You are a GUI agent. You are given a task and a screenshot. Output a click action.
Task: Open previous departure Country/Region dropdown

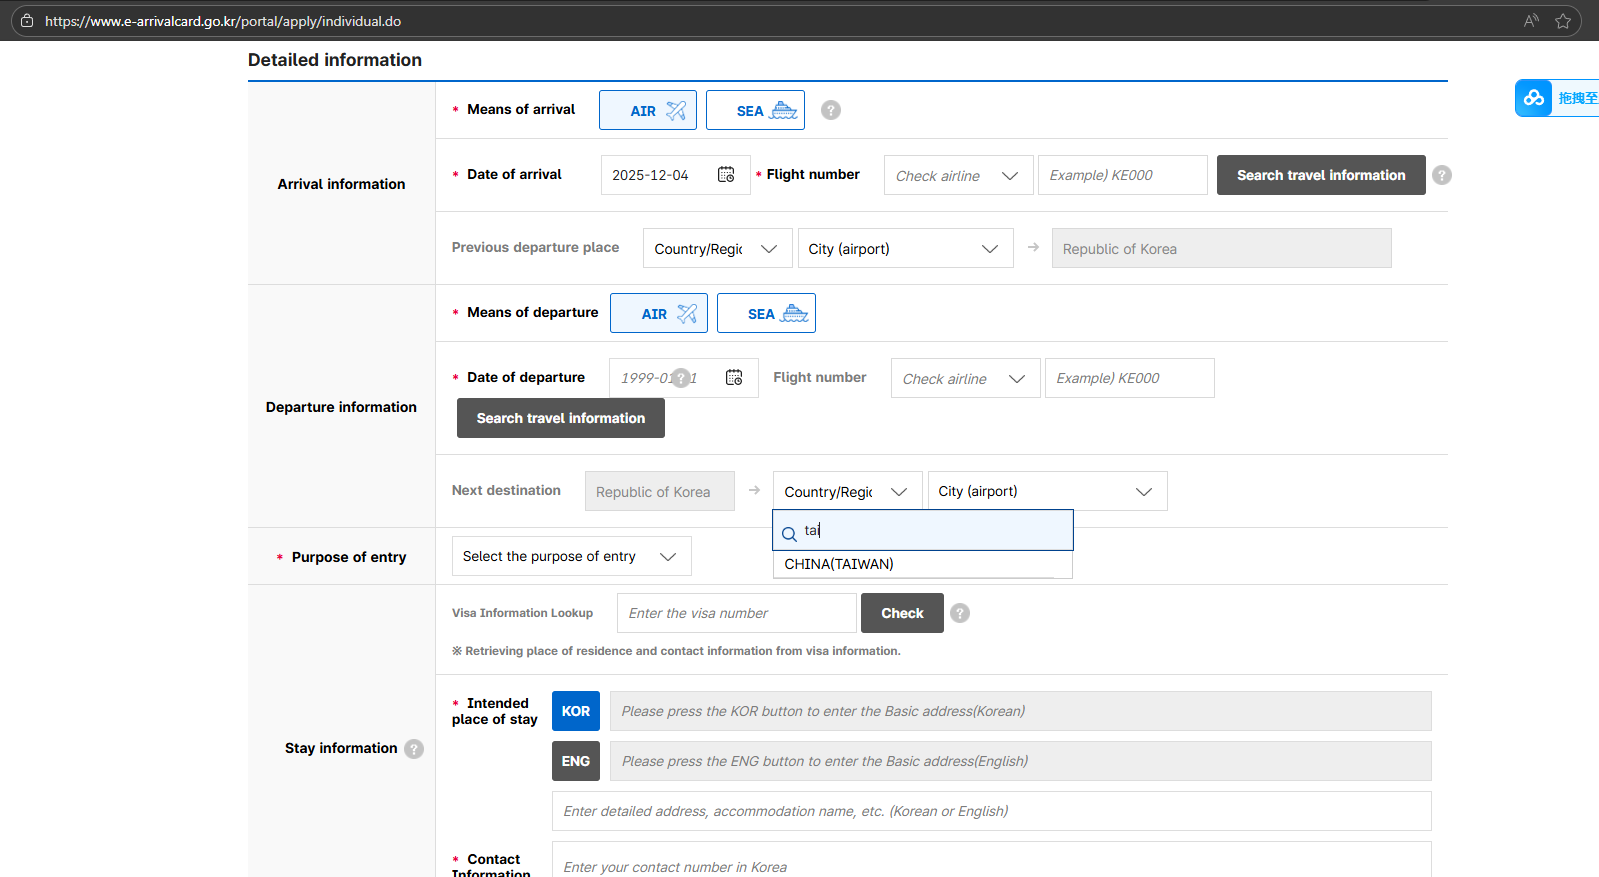click(x=717, y=249)
